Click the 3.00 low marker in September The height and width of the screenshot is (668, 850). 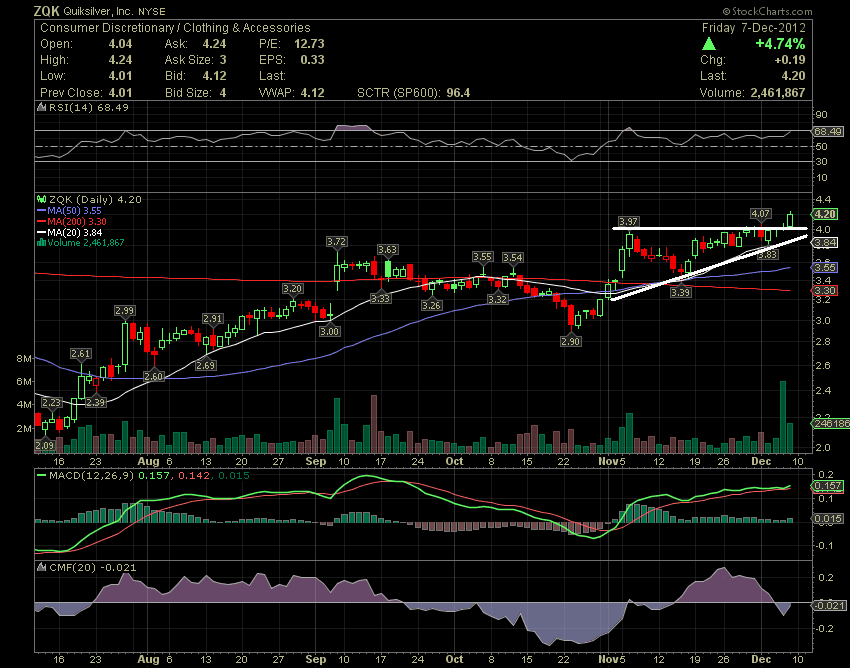point(329,331)
